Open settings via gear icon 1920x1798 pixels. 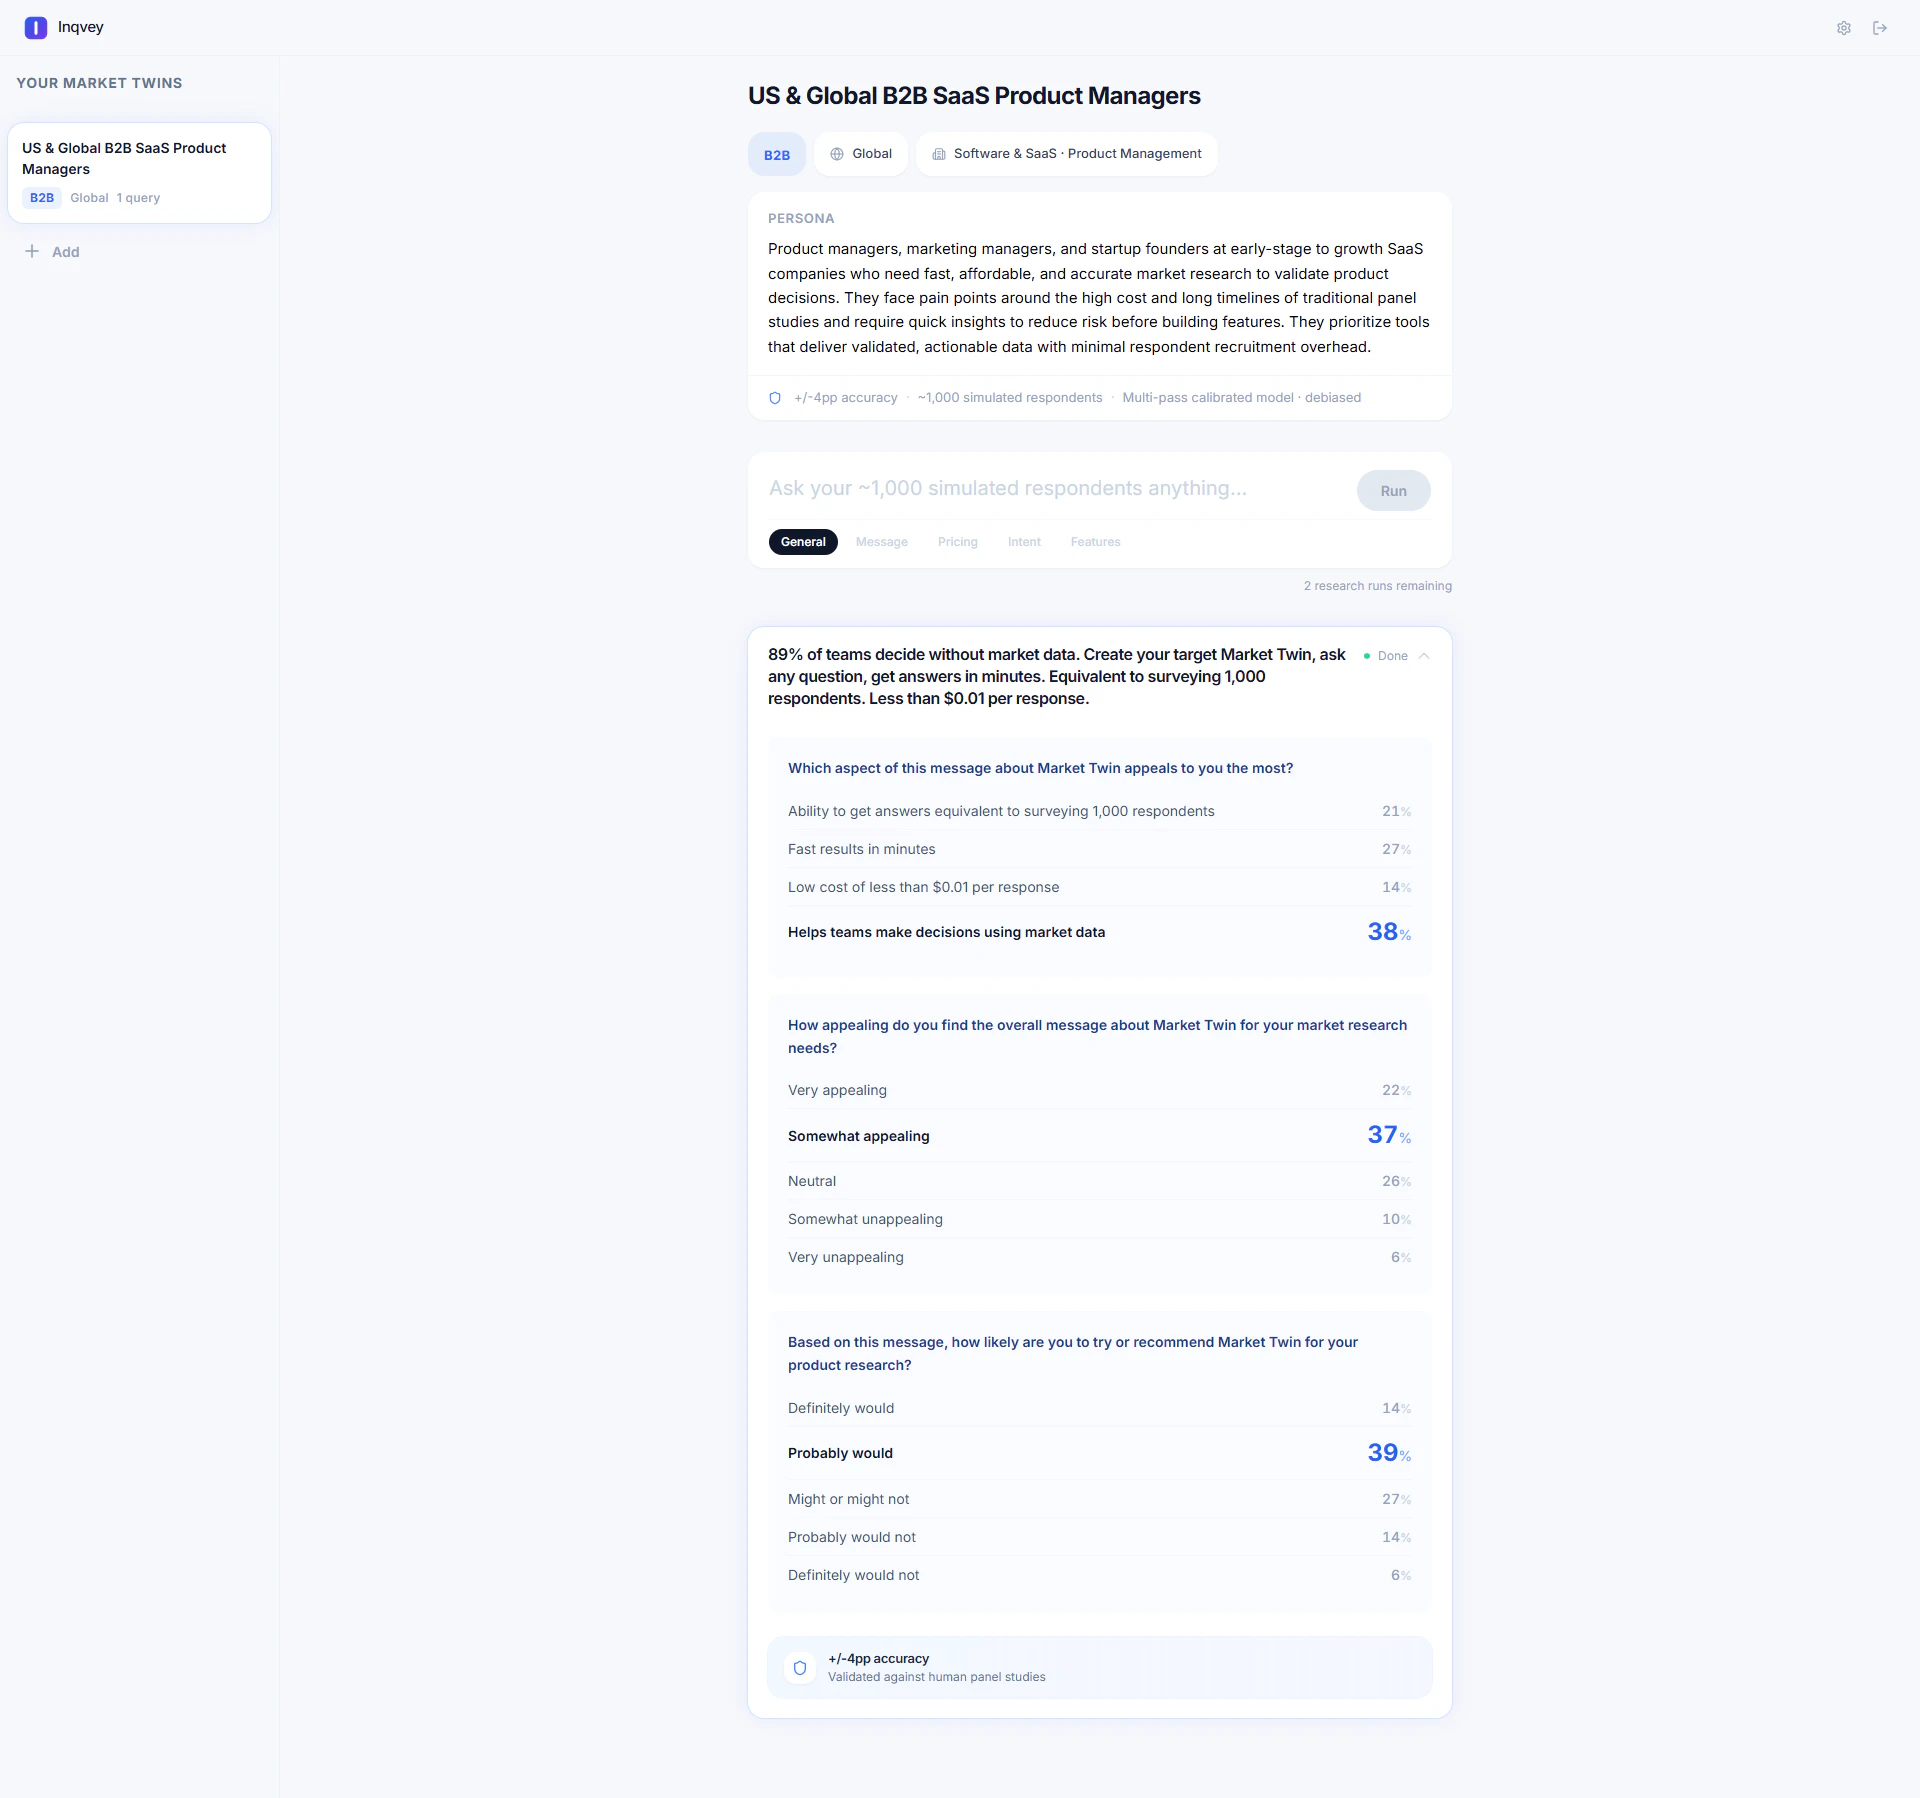click(x=1844, y=28)
